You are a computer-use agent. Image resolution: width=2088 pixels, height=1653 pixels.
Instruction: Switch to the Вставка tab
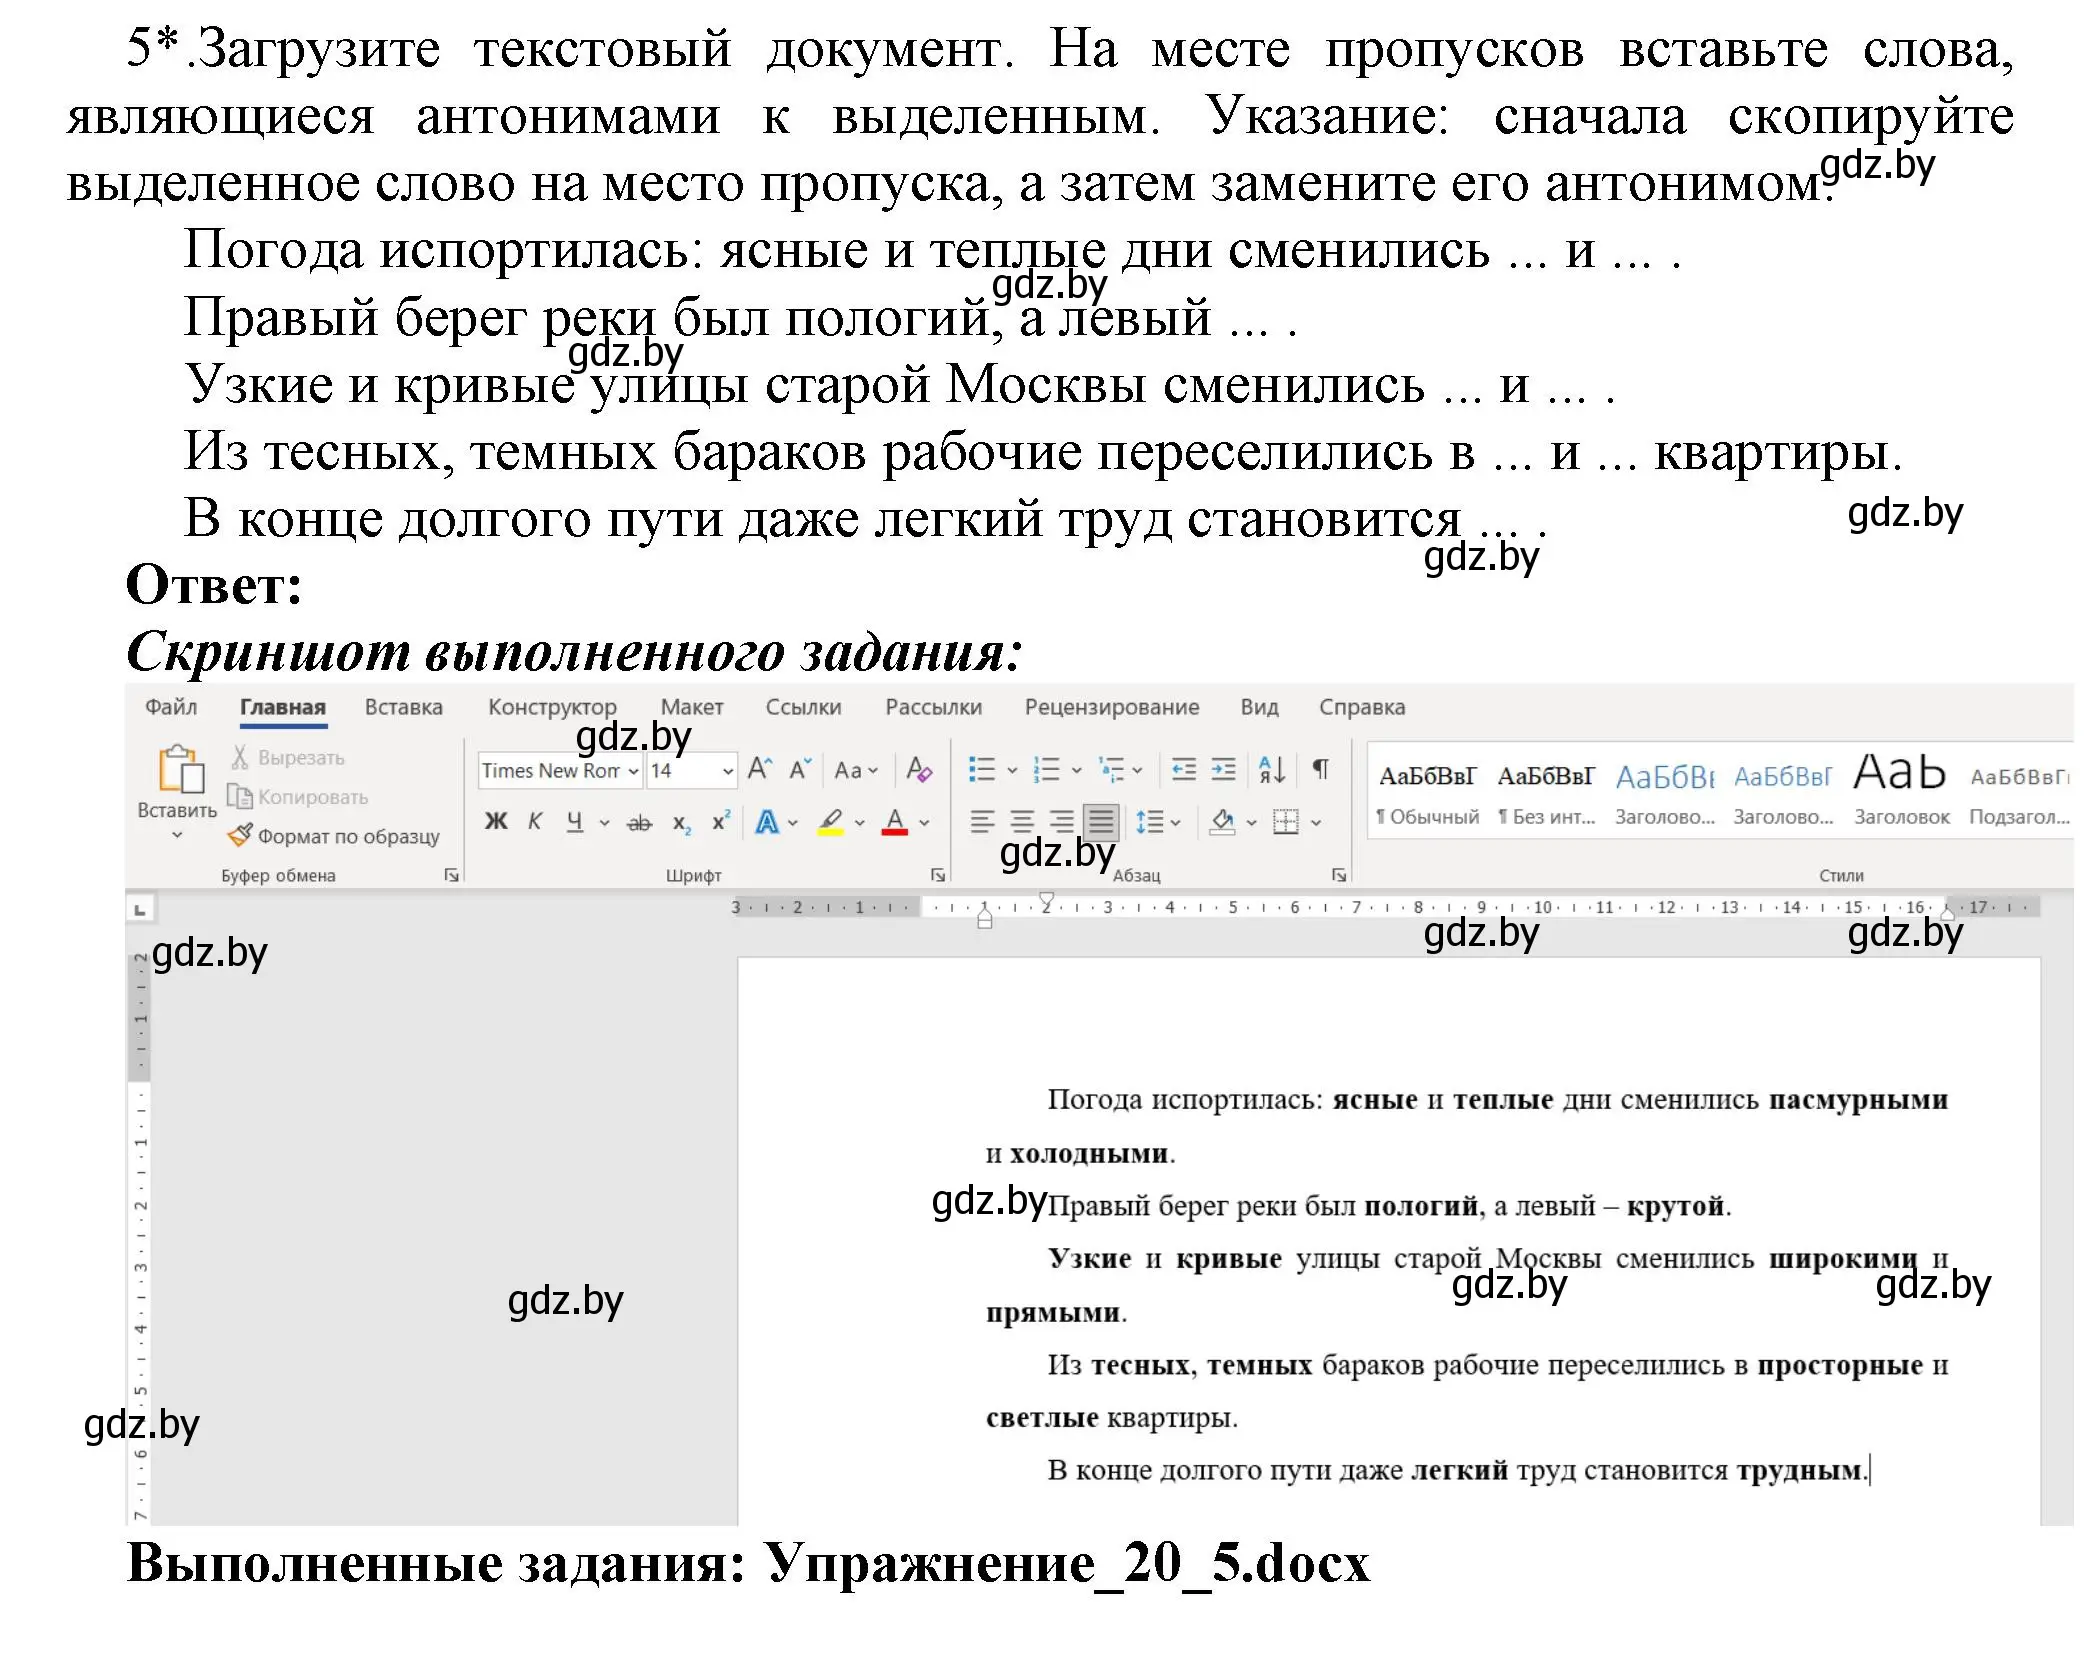coord(403,707)
